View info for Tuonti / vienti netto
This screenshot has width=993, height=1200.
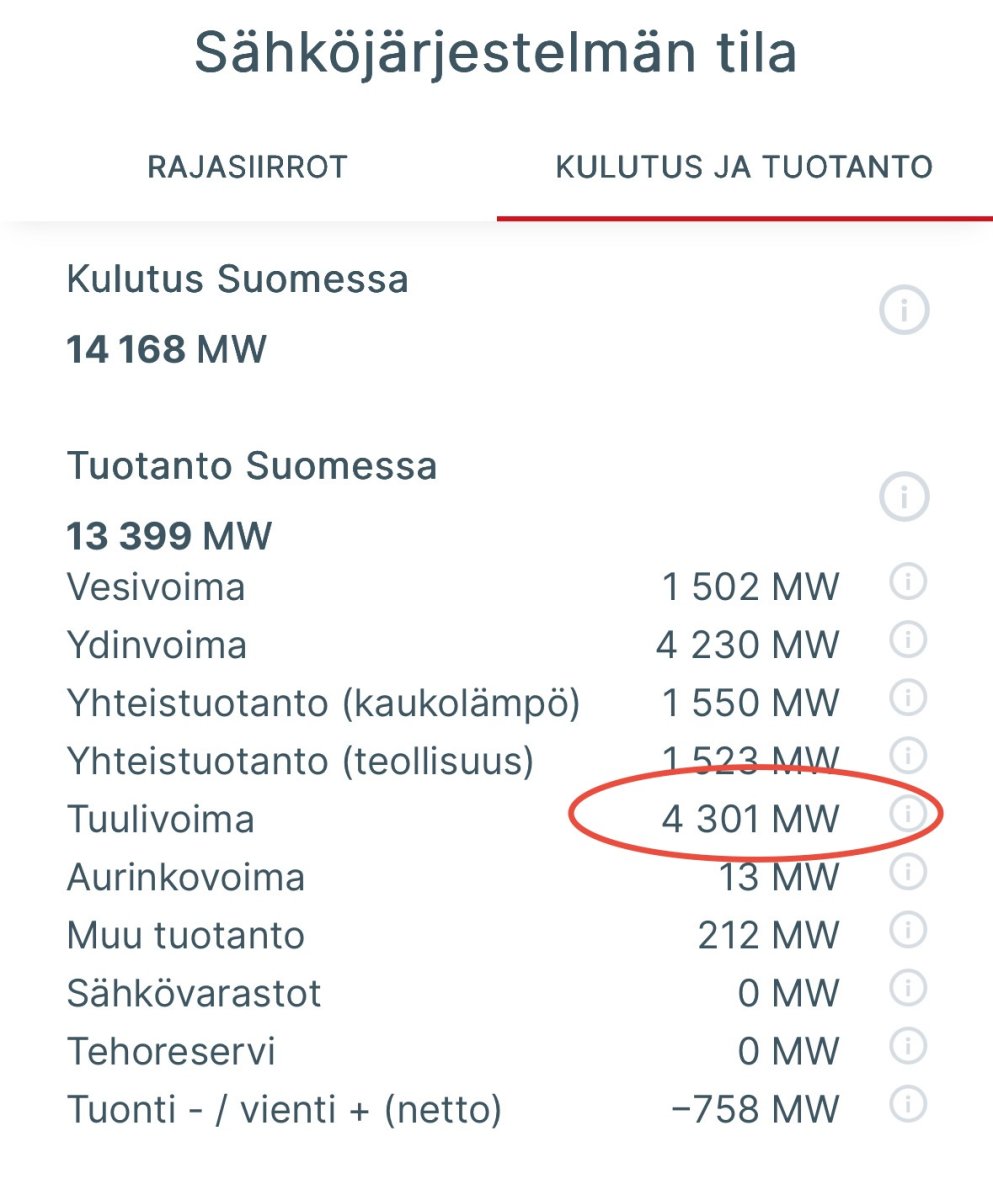[x=907, y=1105]
